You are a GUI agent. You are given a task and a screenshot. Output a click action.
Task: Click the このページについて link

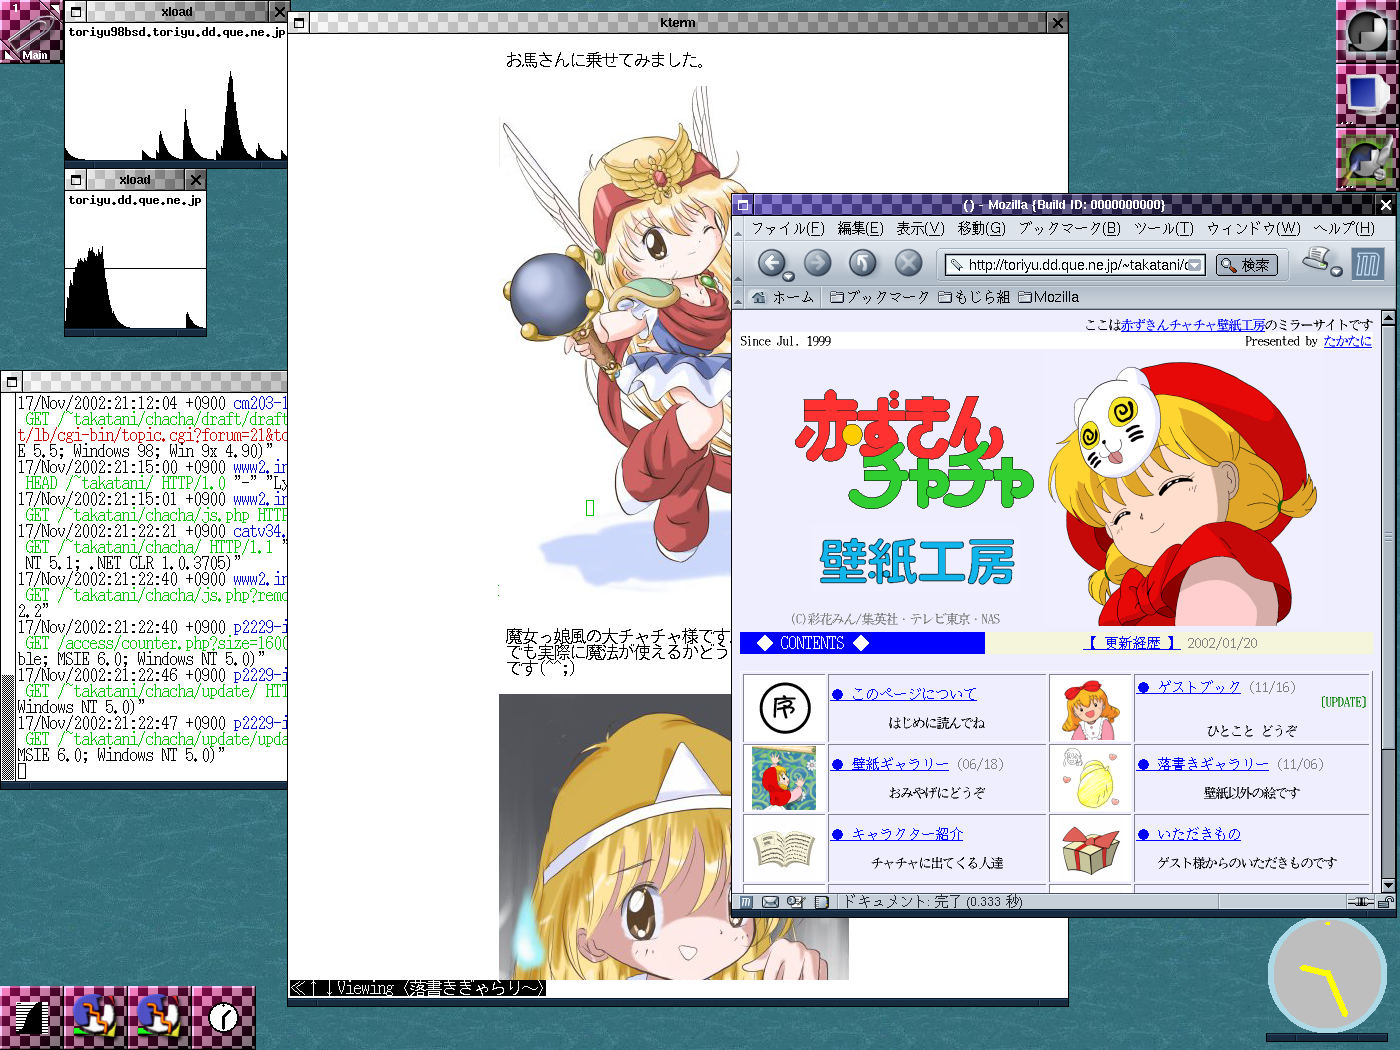click(x=913, y=693)
